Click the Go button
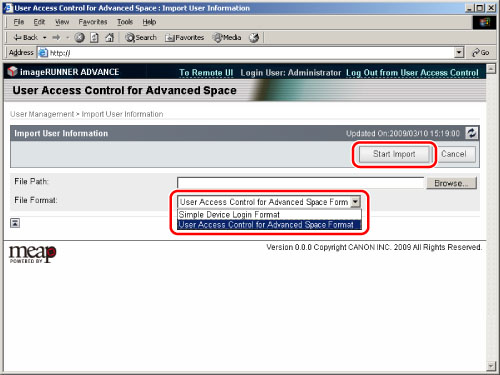Screen dimensions: 500x375 (480, 53)
